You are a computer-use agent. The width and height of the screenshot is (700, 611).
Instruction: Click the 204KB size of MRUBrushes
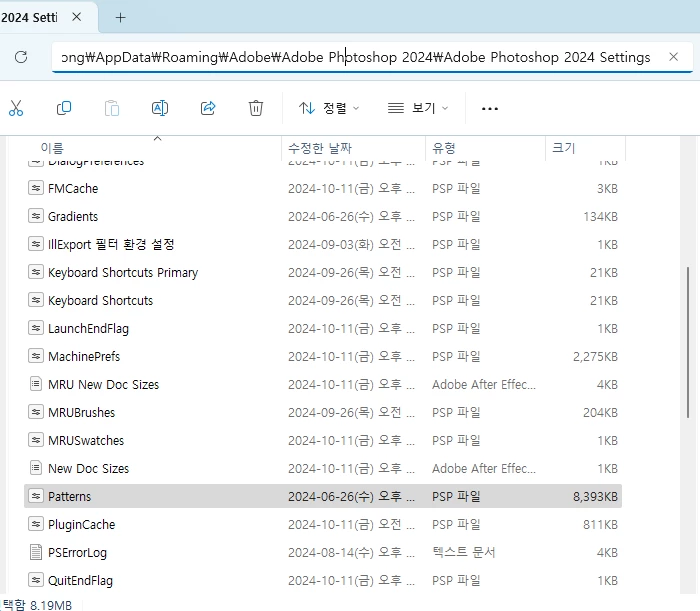[x=600, y=412]
